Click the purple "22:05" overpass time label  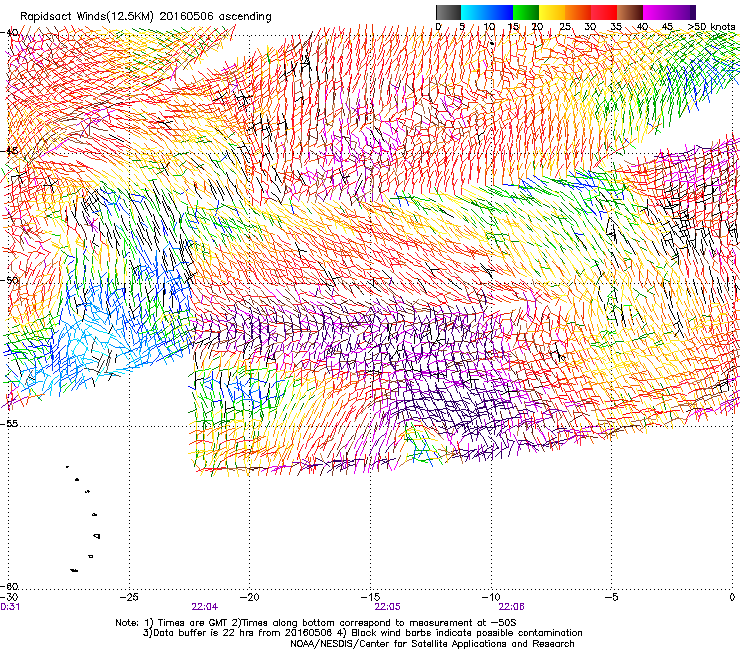pos(387,607)
